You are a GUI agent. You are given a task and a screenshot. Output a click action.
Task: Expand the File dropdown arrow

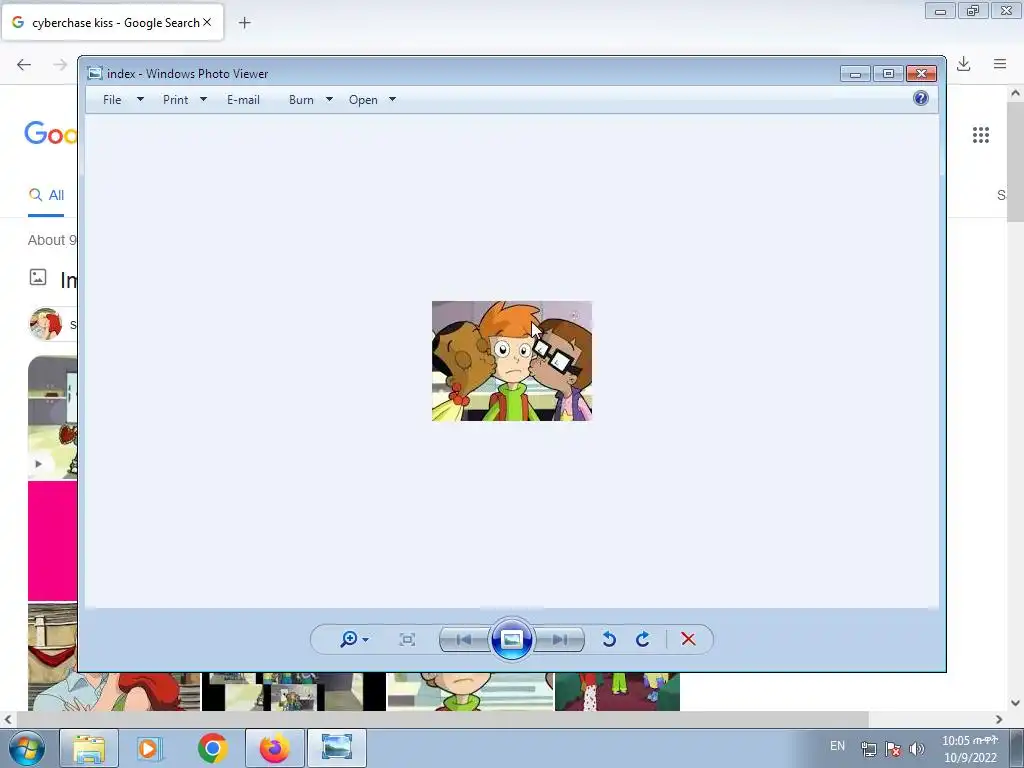(x=140, y=99)
